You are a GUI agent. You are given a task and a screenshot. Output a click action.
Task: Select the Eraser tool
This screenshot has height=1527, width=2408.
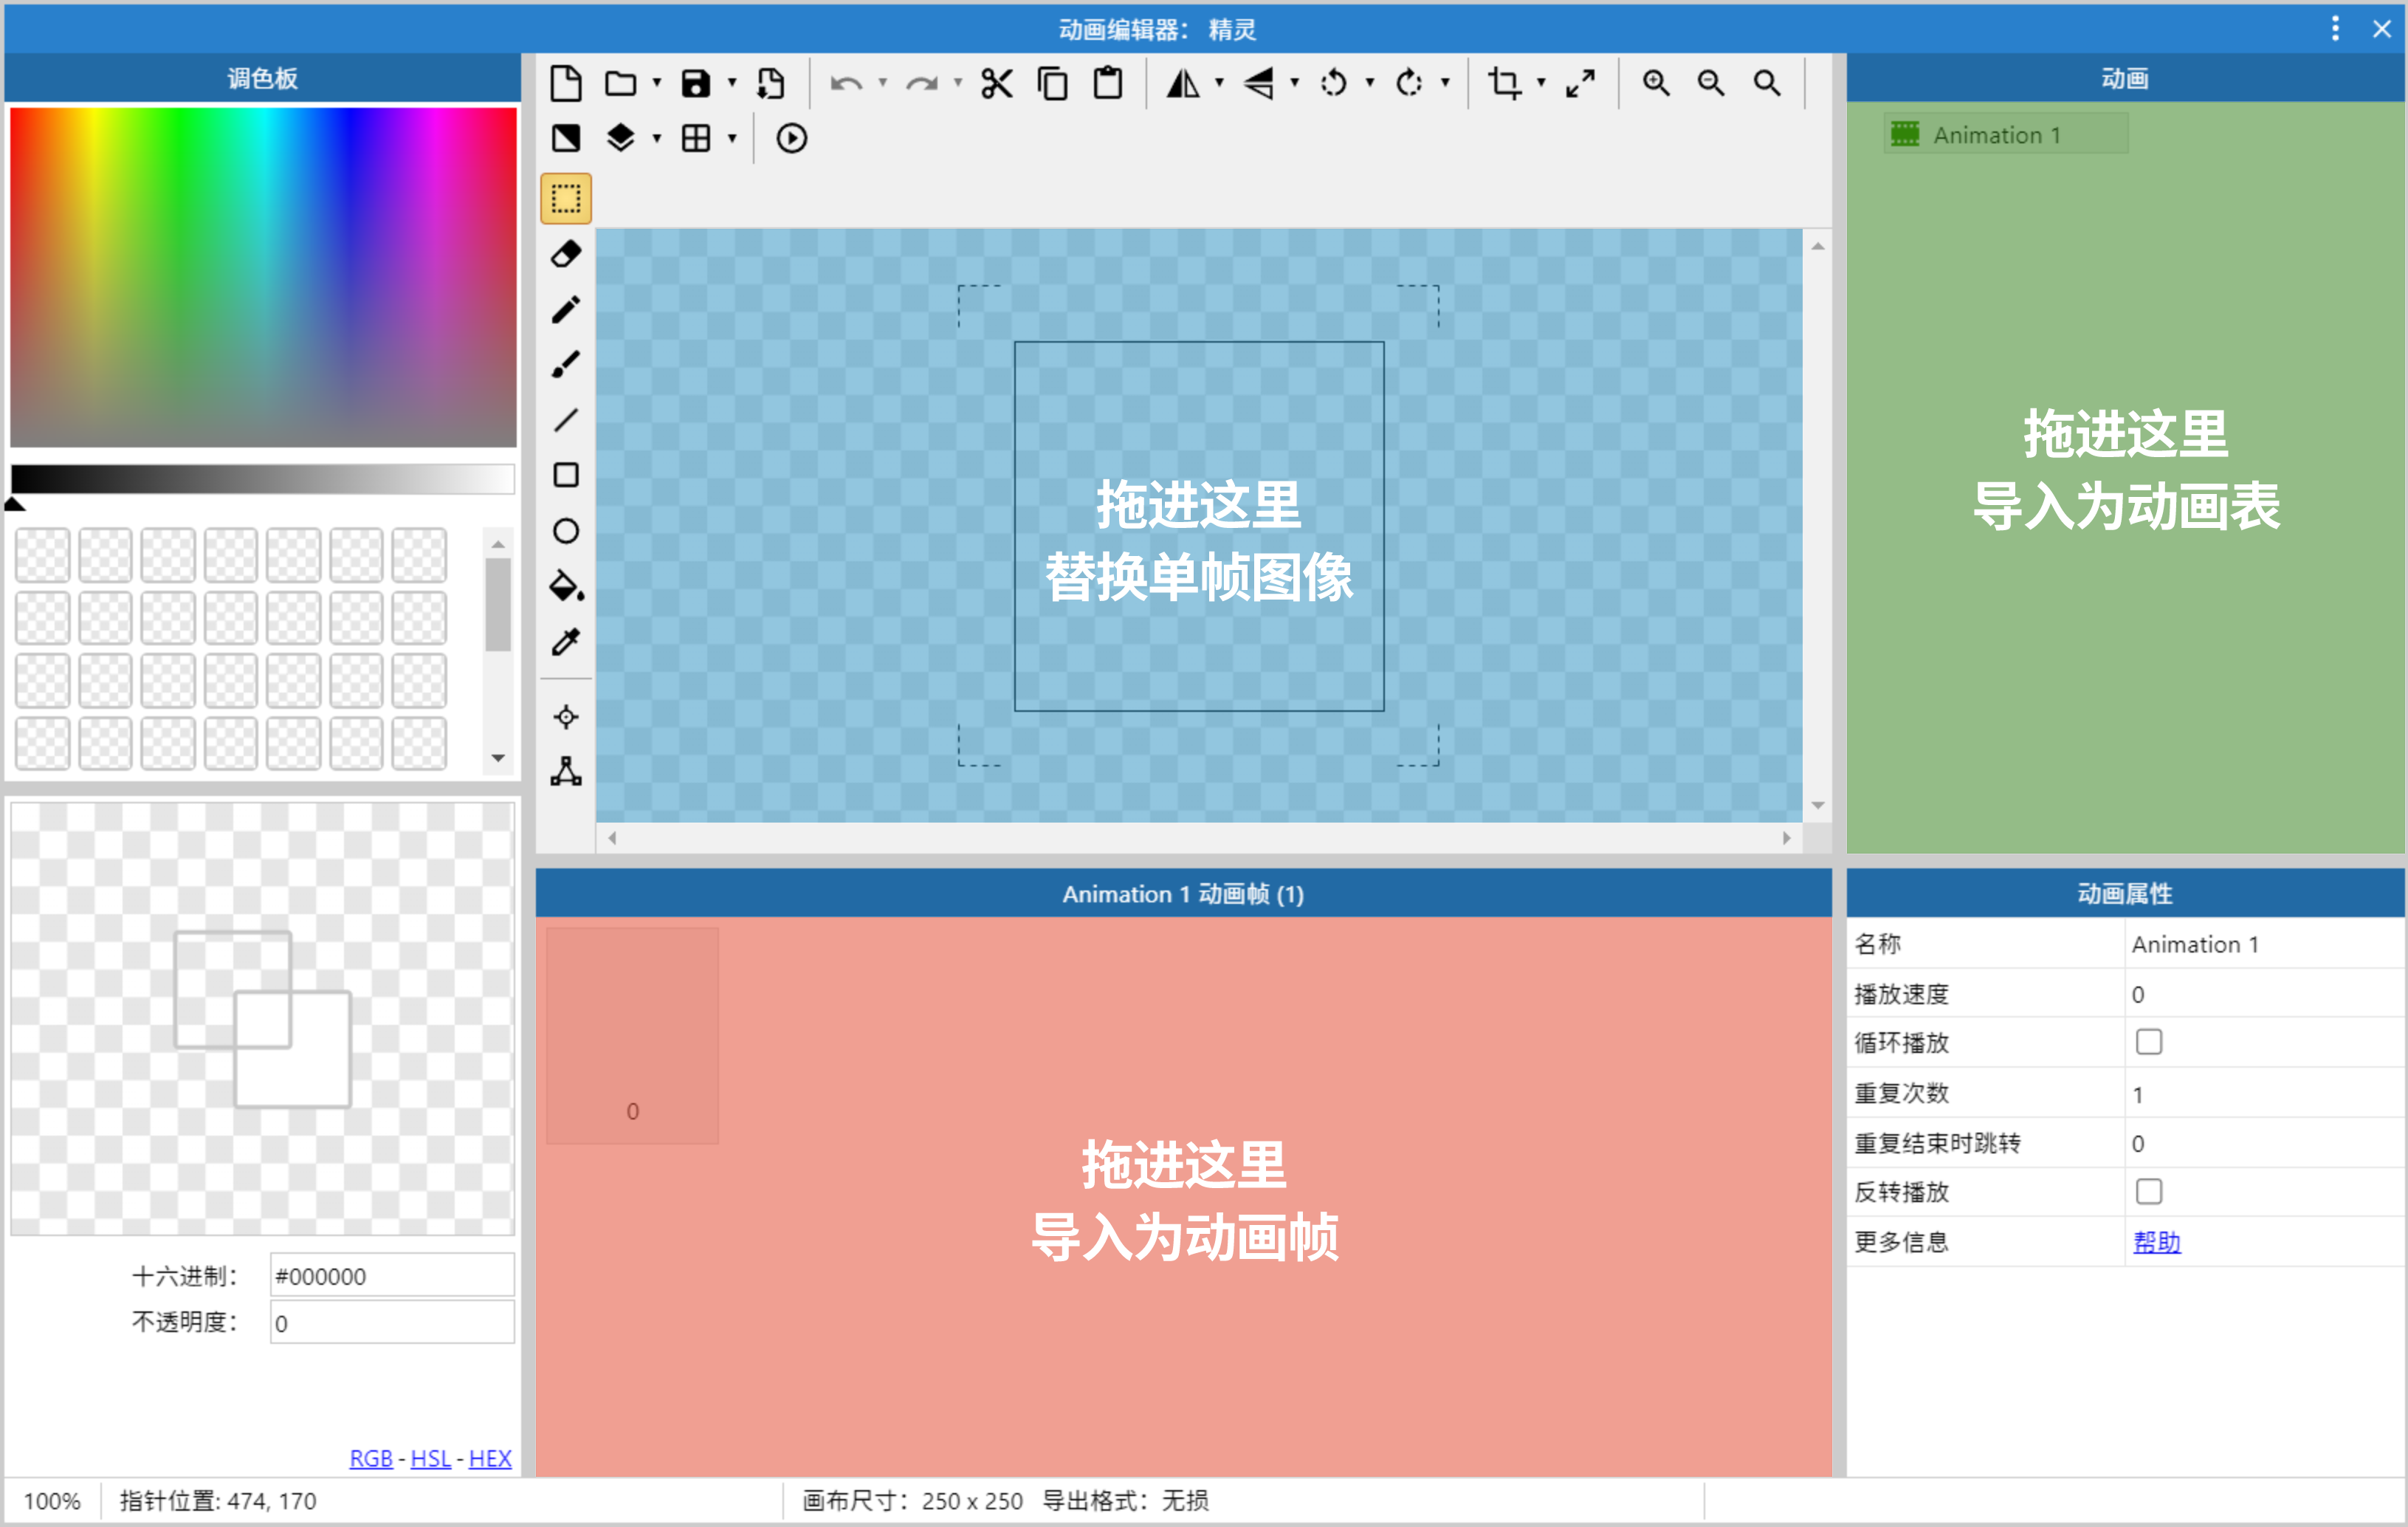566,255
